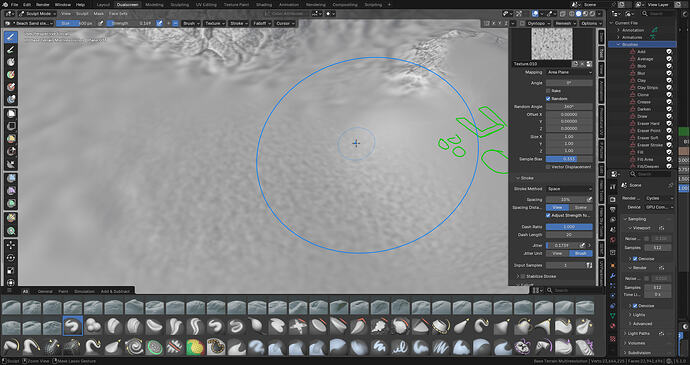Open the Modifiers wrench properties tab
690x365 pixels.
(613, 276)
